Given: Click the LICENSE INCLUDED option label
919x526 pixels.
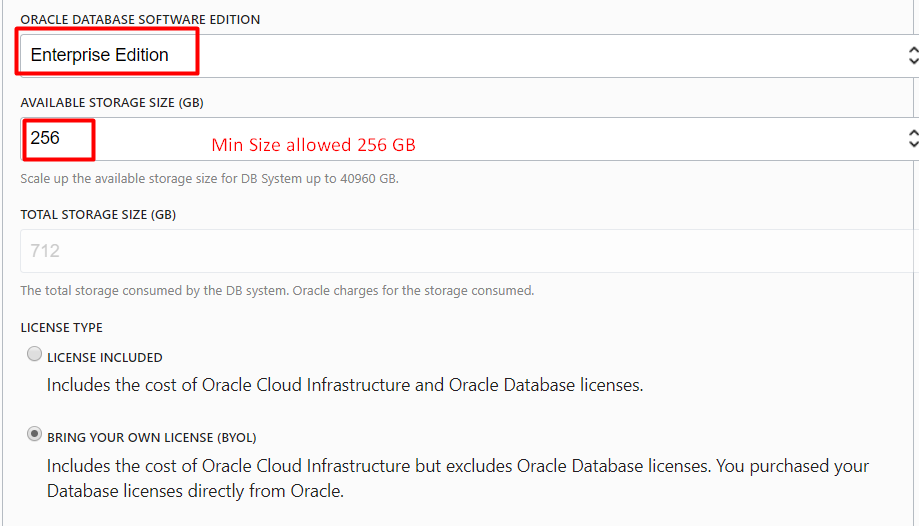Looking at the screenshot, I should [105, 358].
